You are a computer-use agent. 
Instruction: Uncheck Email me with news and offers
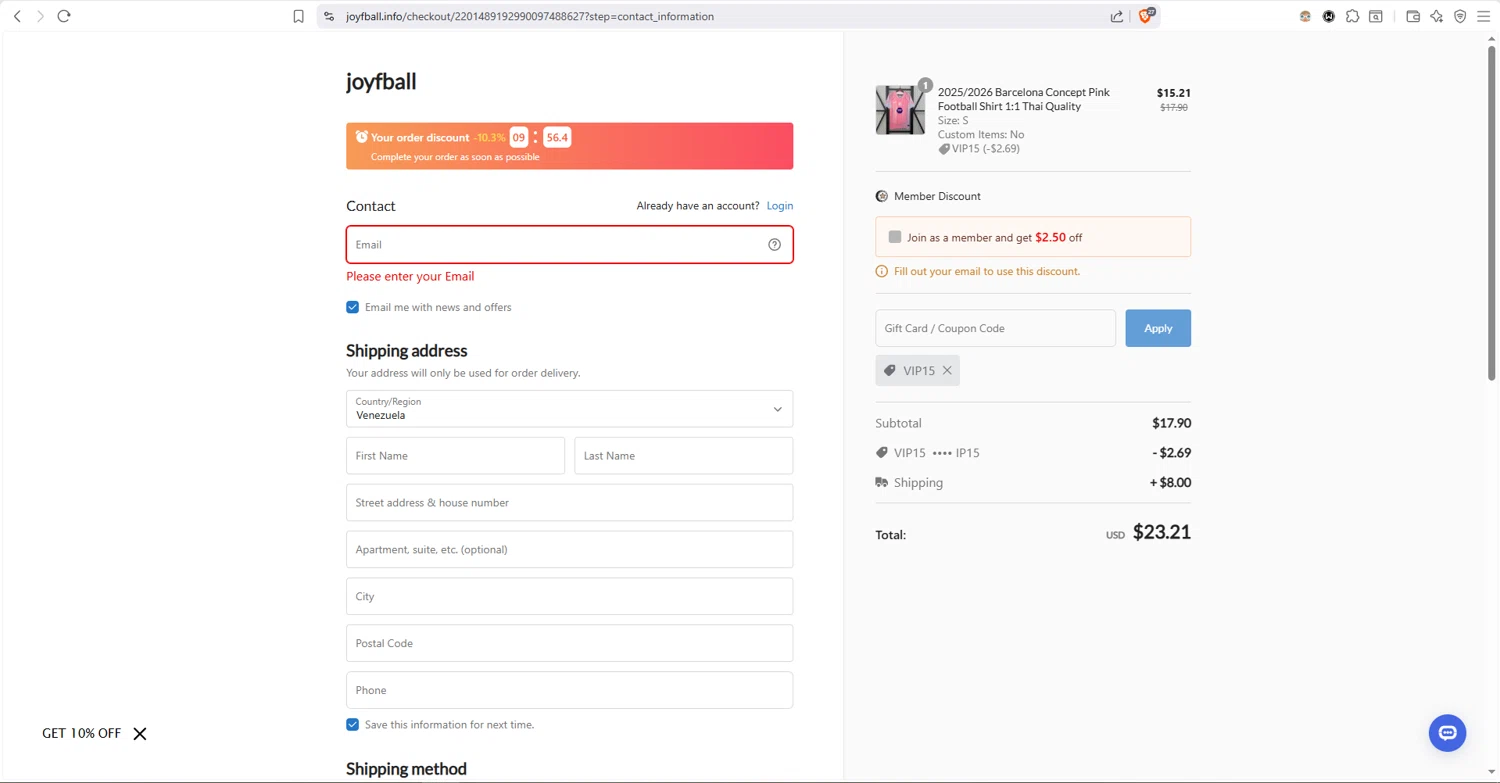click(352, 307)
